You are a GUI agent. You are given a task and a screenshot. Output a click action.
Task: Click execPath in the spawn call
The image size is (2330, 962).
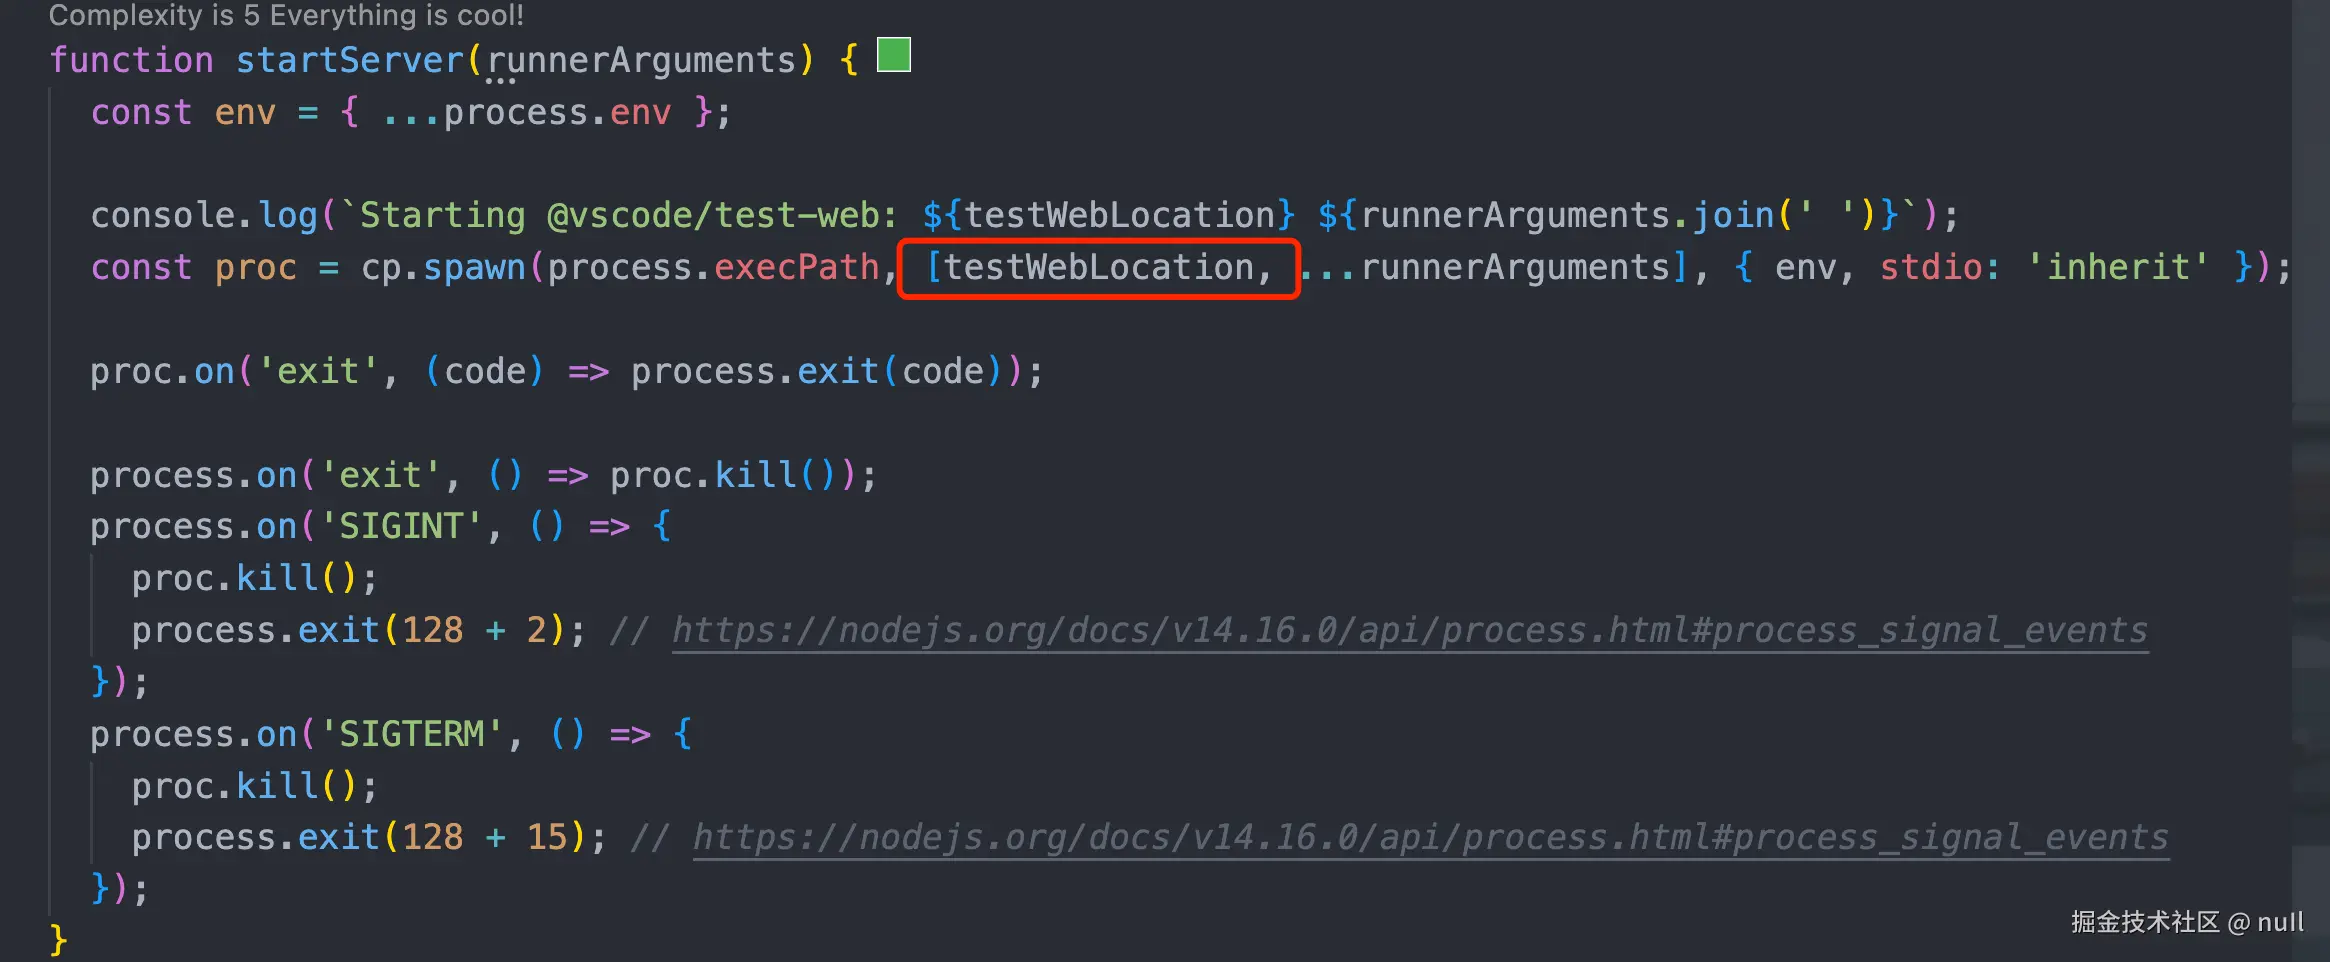tap(796, 267)
